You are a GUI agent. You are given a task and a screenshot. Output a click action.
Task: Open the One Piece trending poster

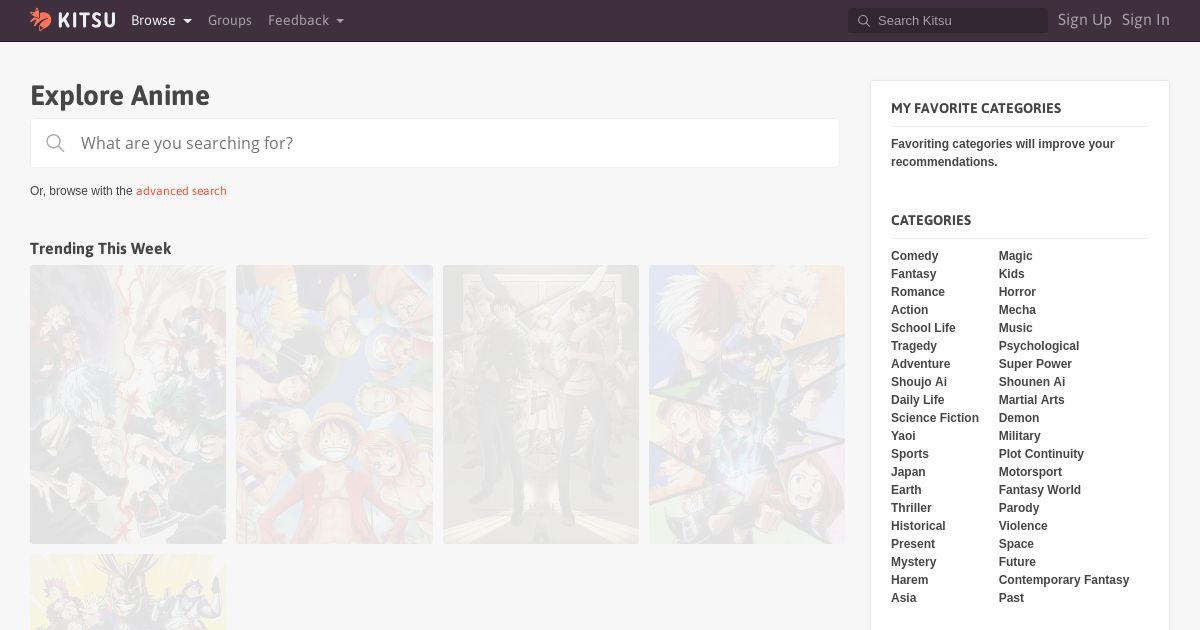click(334, 404)
